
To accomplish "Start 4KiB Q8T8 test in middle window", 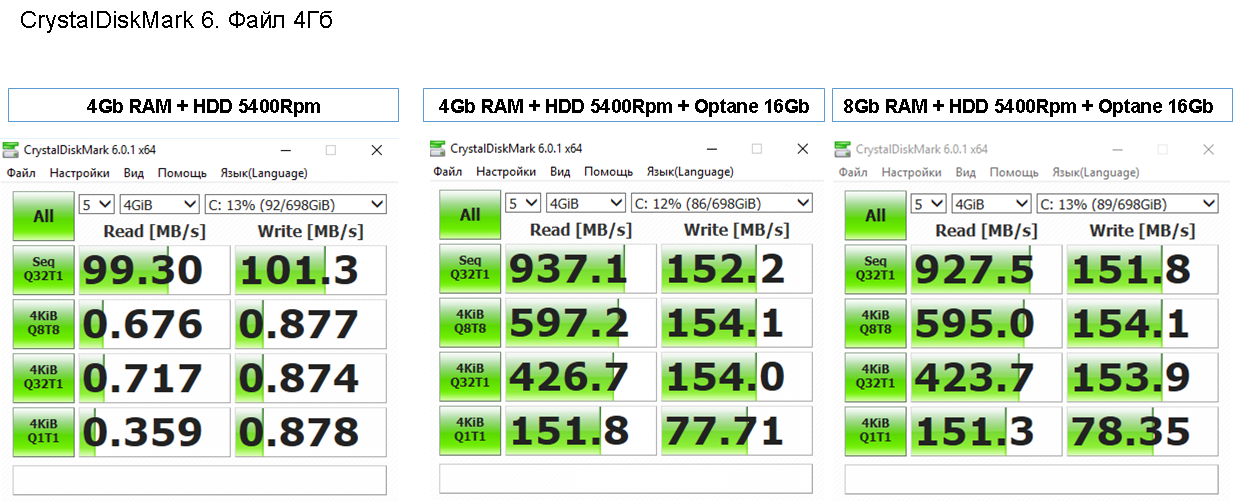I will [470, 323].
